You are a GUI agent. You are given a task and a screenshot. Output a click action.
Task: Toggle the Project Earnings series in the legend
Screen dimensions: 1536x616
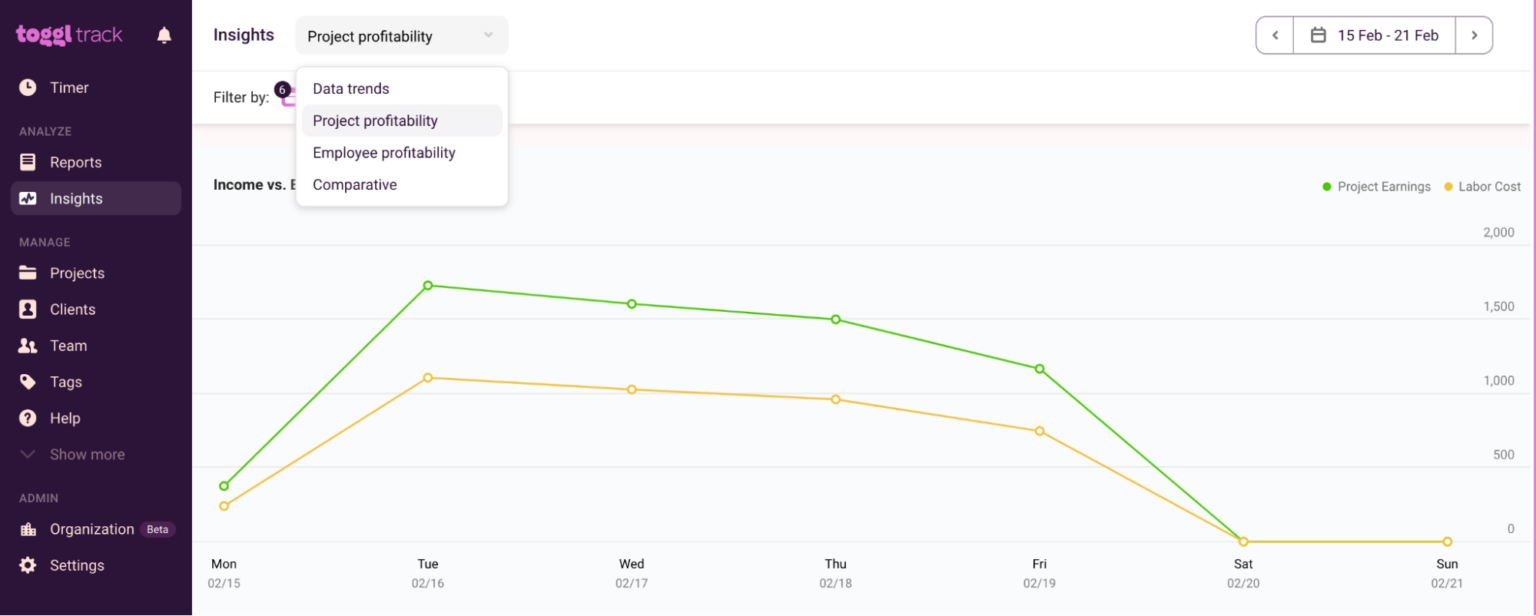coord(1376,186)
